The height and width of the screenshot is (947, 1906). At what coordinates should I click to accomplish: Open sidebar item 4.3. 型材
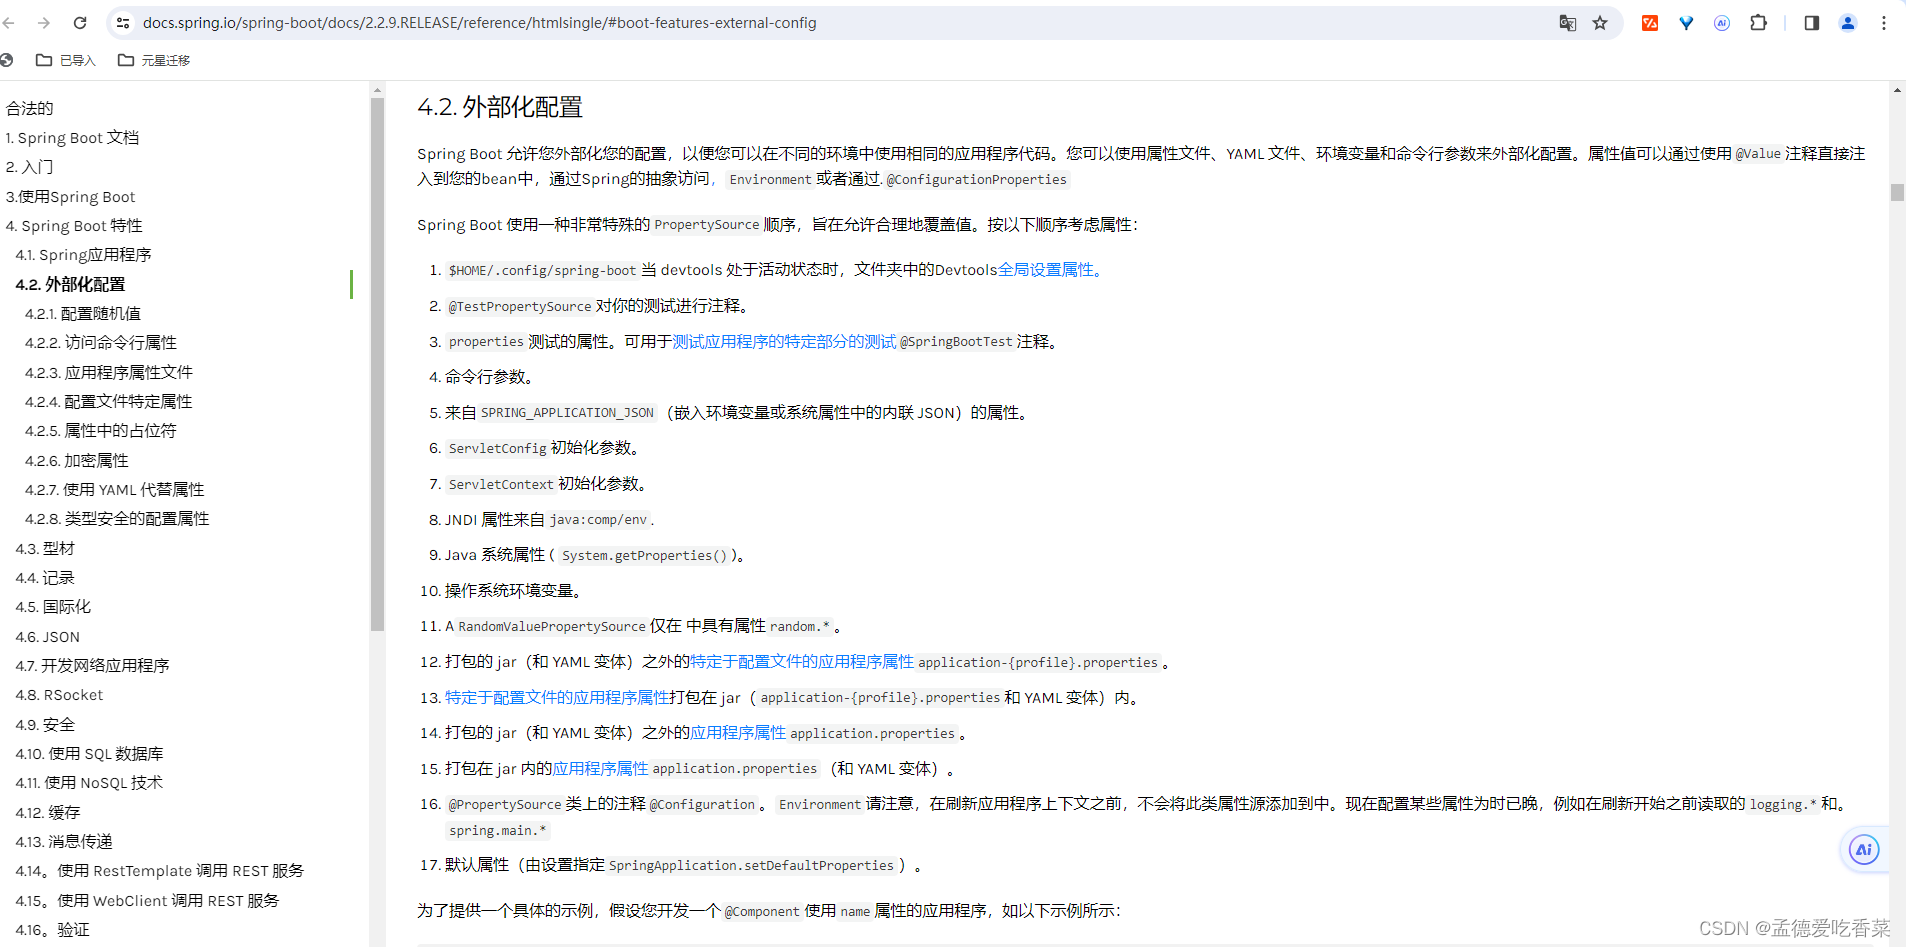[x=45, y=549]
